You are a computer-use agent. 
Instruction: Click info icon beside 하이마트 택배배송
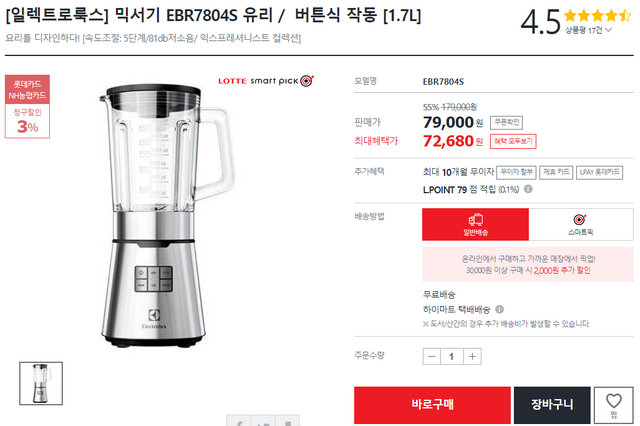coord(500,309)
